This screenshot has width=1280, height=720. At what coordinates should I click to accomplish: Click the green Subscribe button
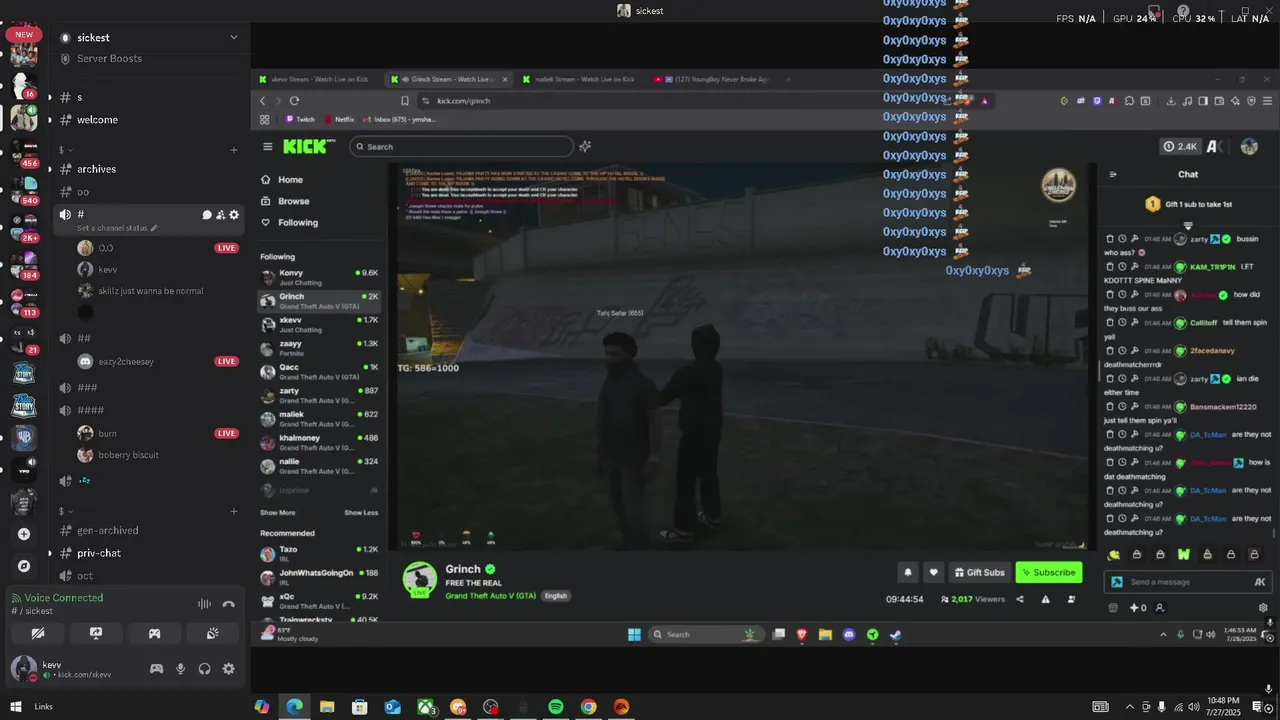1049,572
